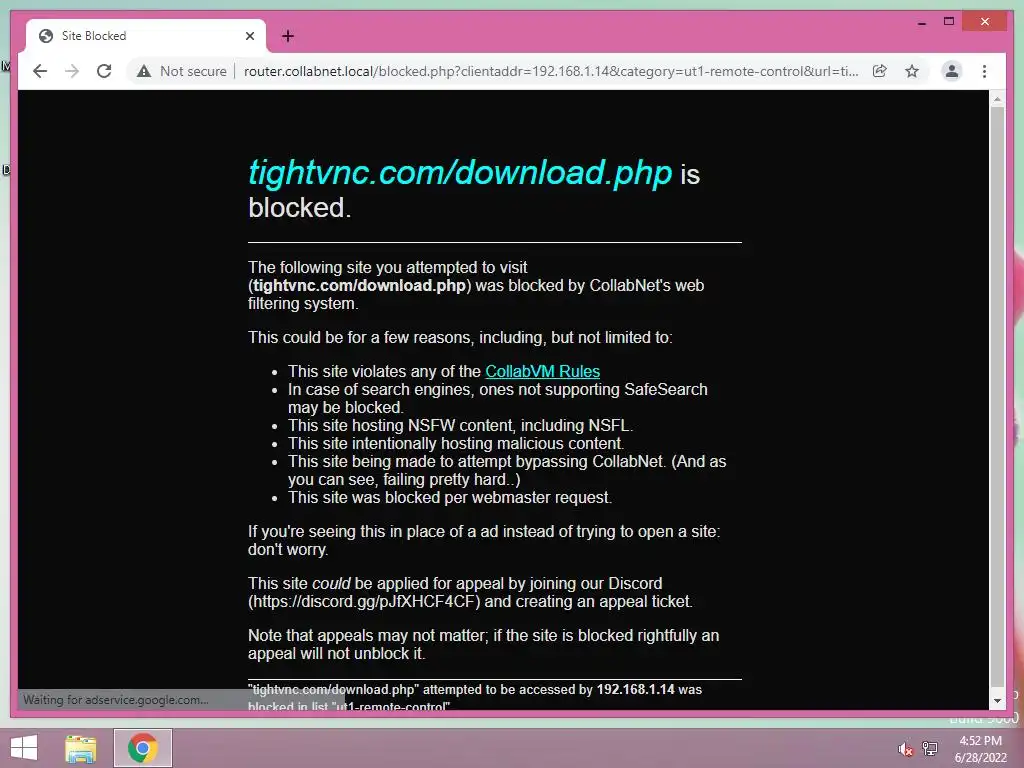The image size is (1024, 768).
Task: Open a new tab with plus button
Action: (x=288, y=36)
